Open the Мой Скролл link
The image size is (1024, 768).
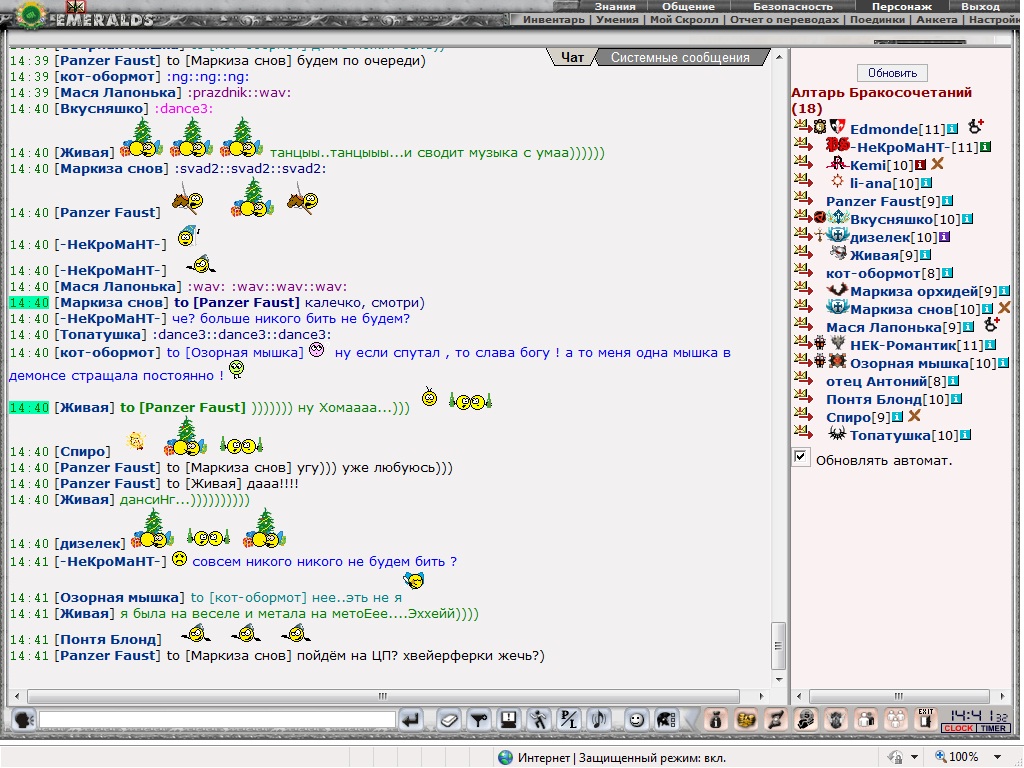click(x=684, y=19)
